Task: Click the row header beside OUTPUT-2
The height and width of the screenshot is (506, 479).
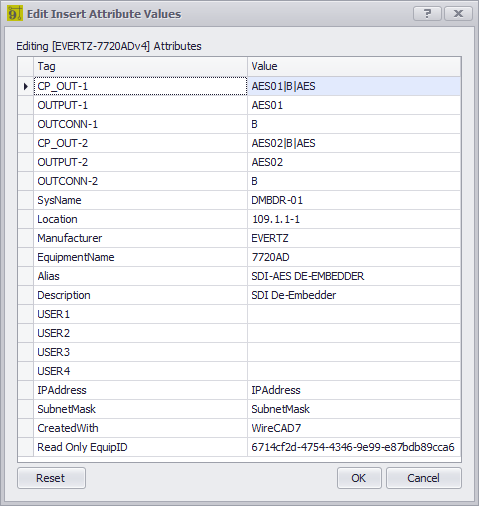Action: 26,162
